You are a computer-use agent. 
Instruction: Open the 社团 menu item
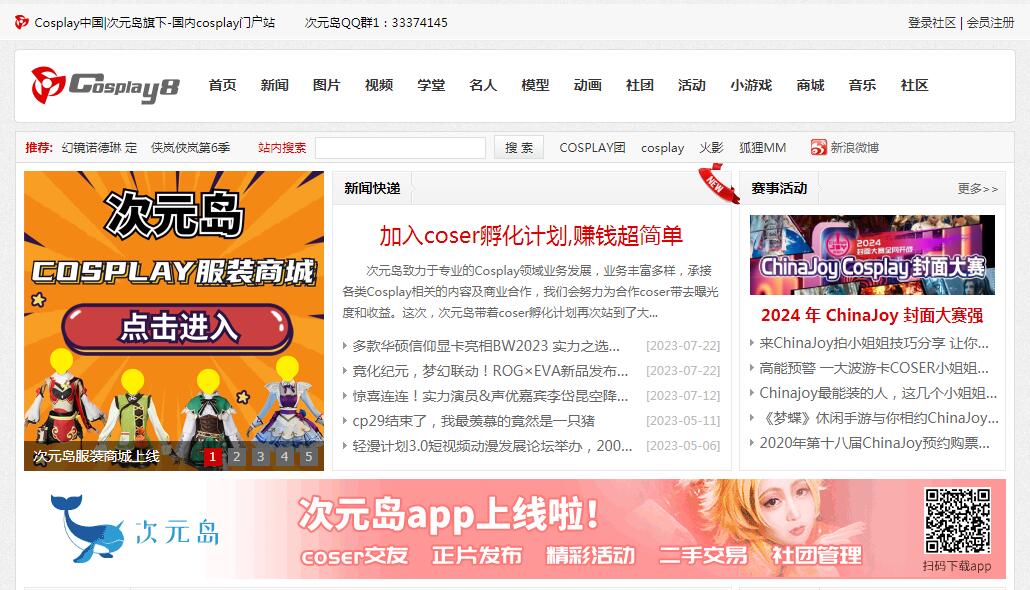(639, 85)
